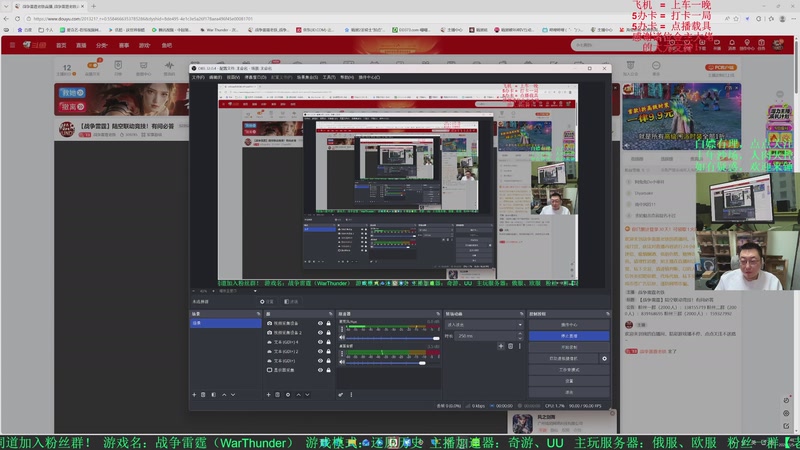
Task: Decrease transition duration with down stepper
Action: [x=520, y=338]
